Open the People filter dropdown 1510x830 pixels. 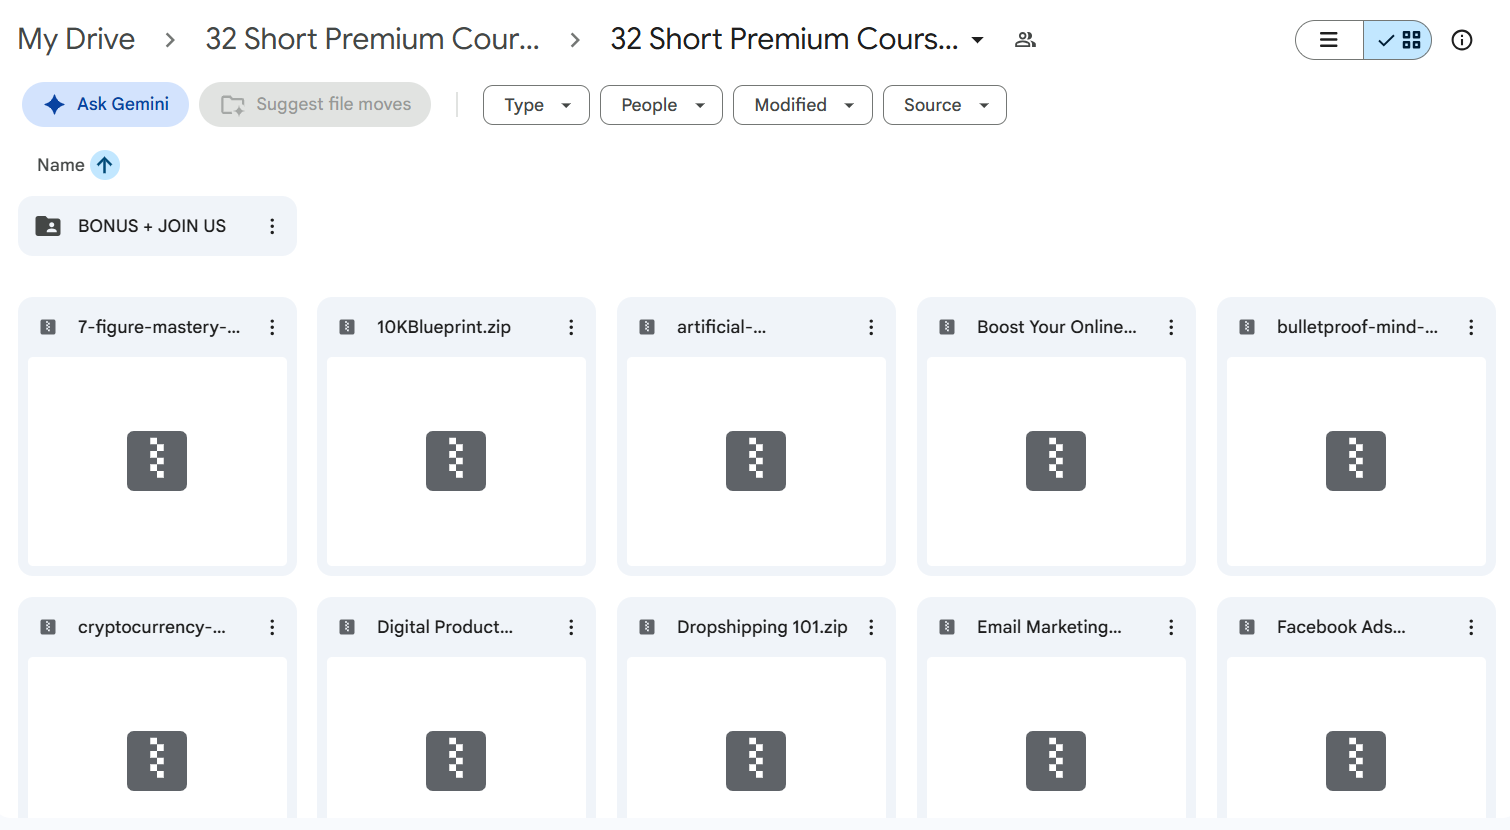click(661, 105)
